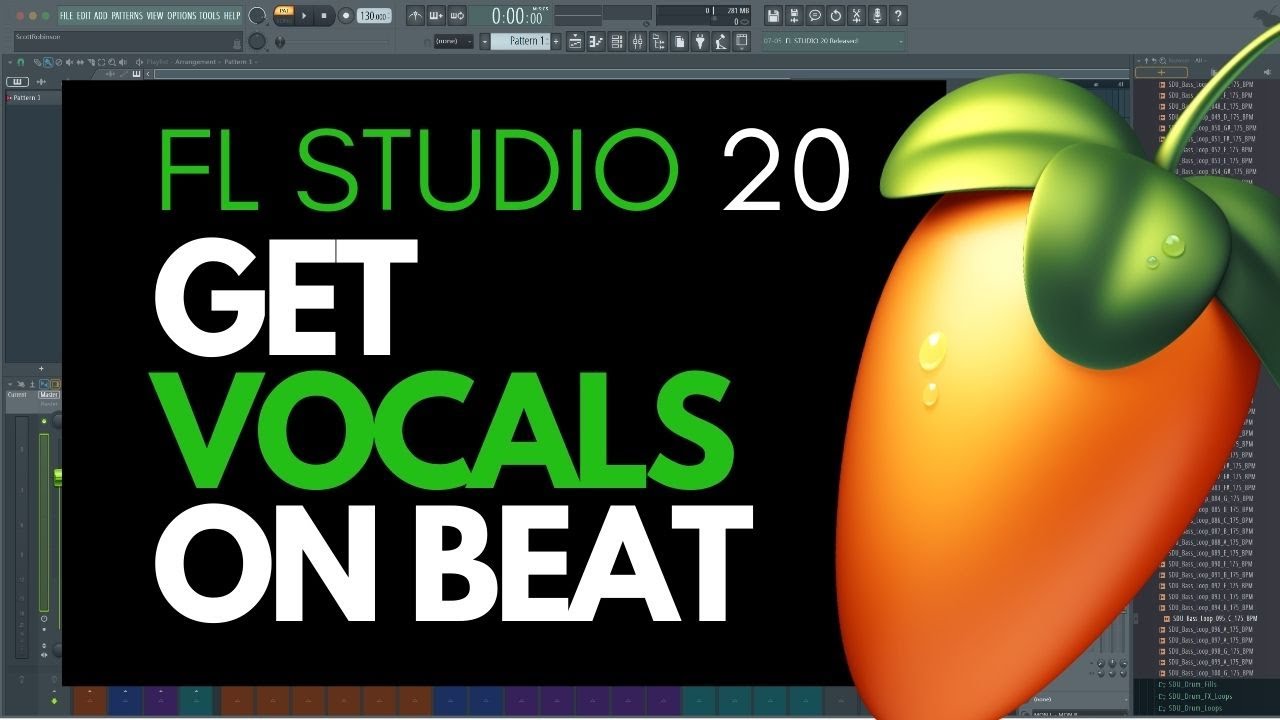Open the ADD menu
This screenshot has height=720, width=1280.
coord(101,16)
